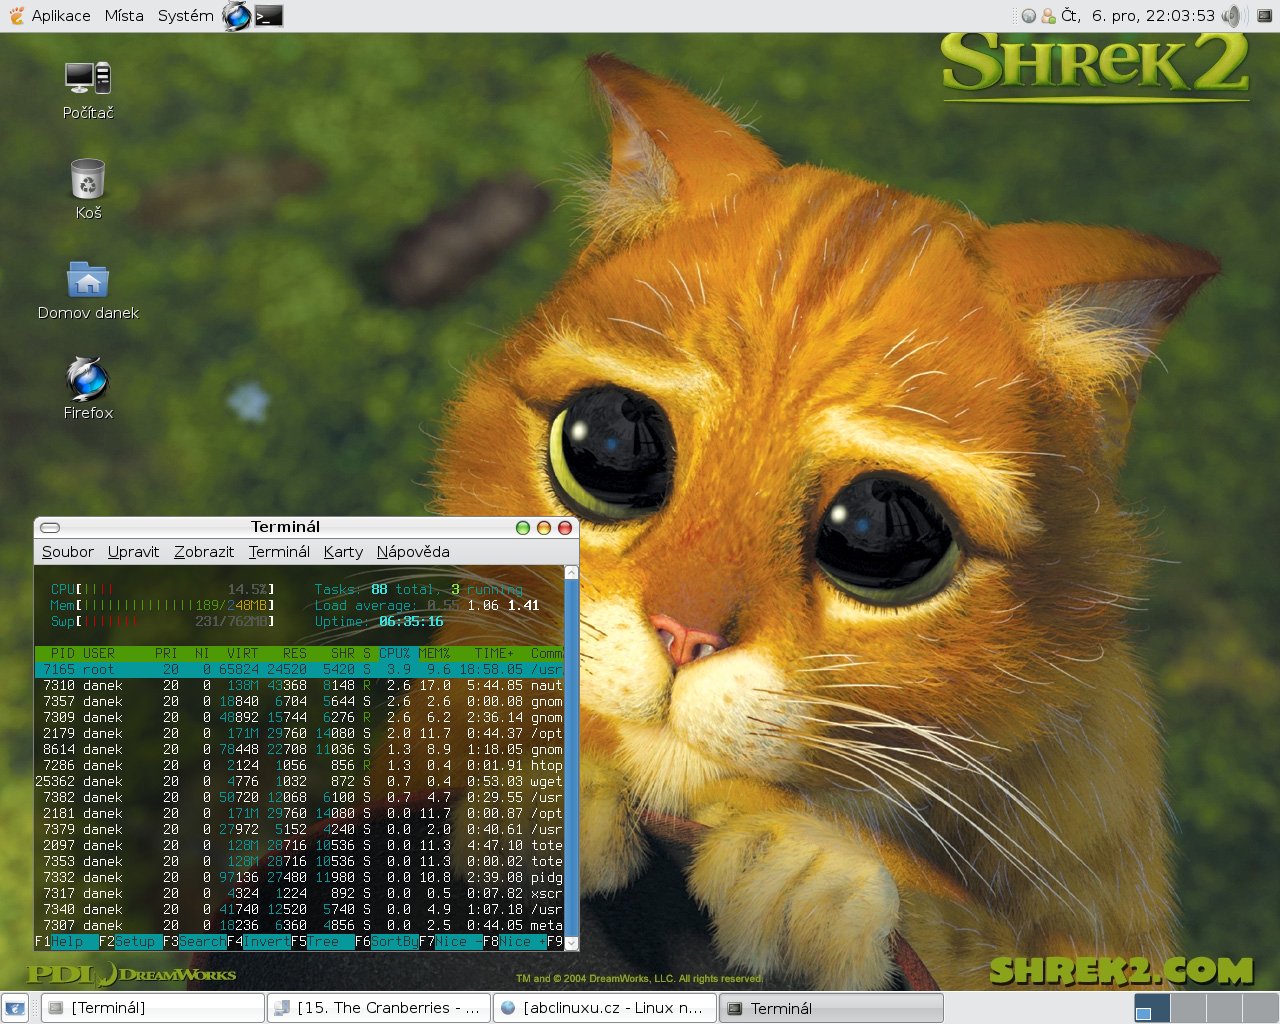1280x1024 pixels.
Task: Click the MEM% column header in htop
Action: 435,653
